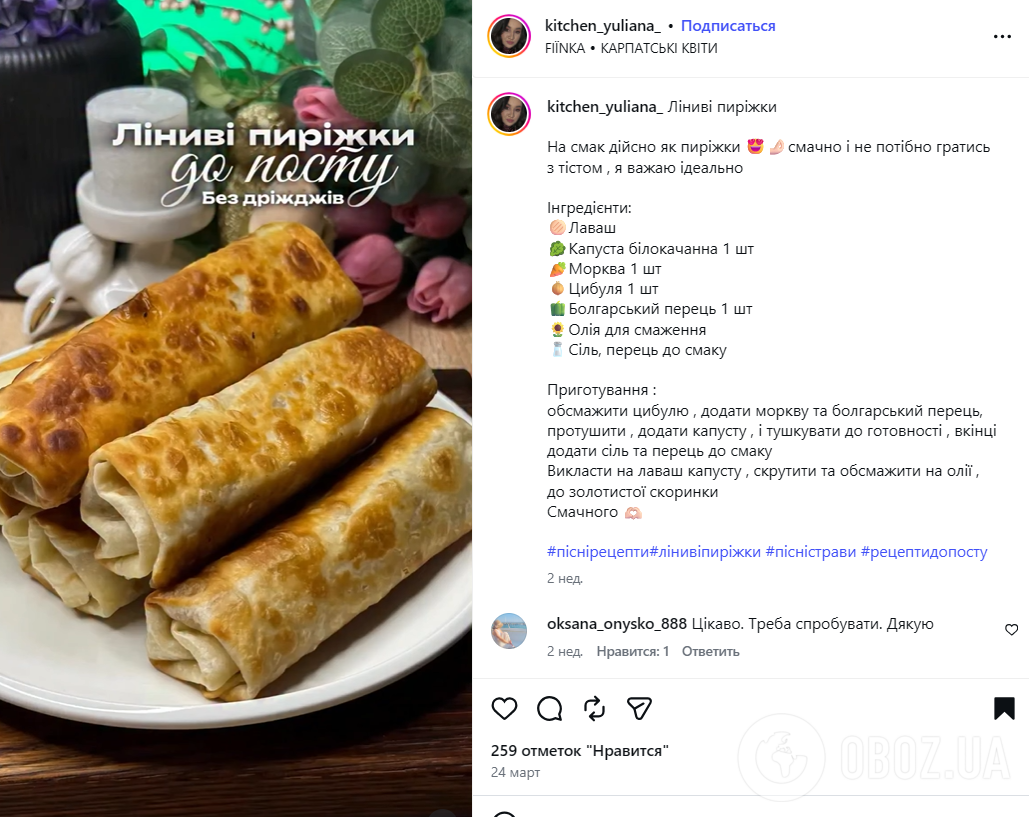Open kitchen_yuliana_ profile from the header username
This screenshot has width=1029, height=817.
602,26
